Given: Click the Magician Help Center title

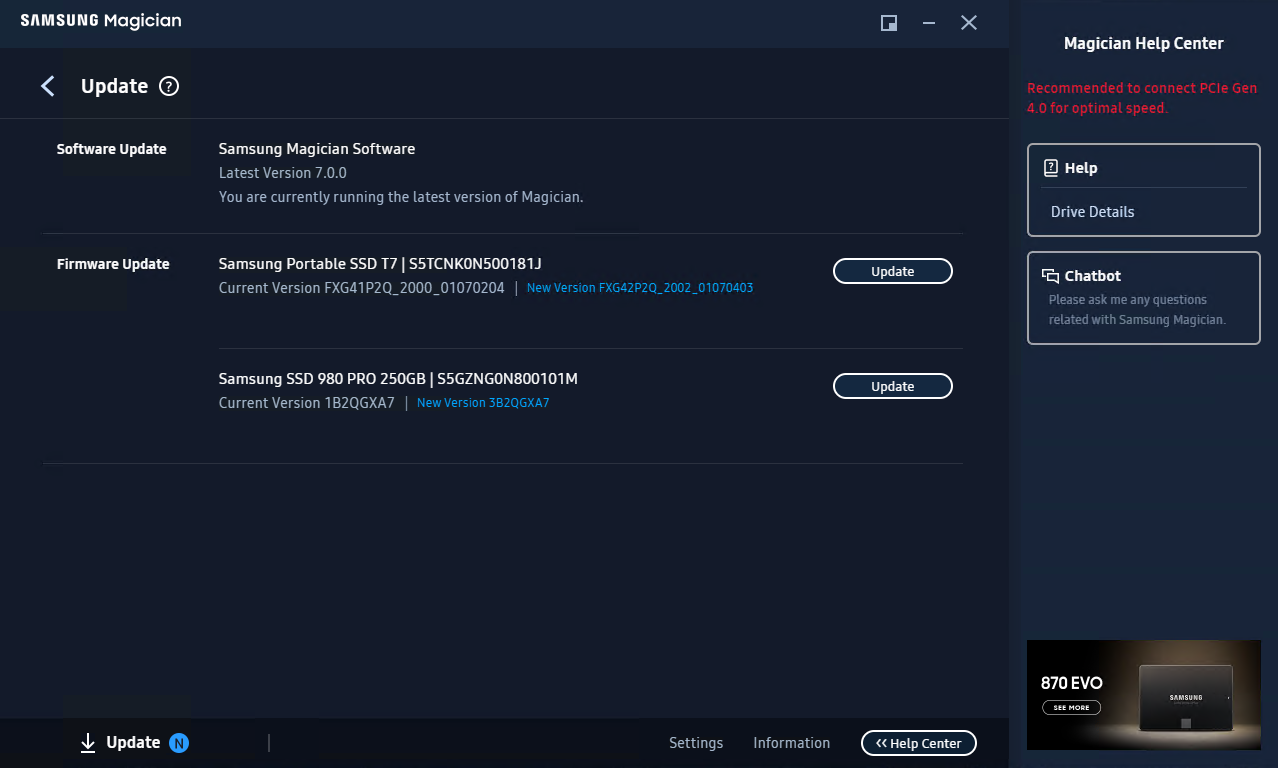Looking at the screenshot, I should [1144, 43].
